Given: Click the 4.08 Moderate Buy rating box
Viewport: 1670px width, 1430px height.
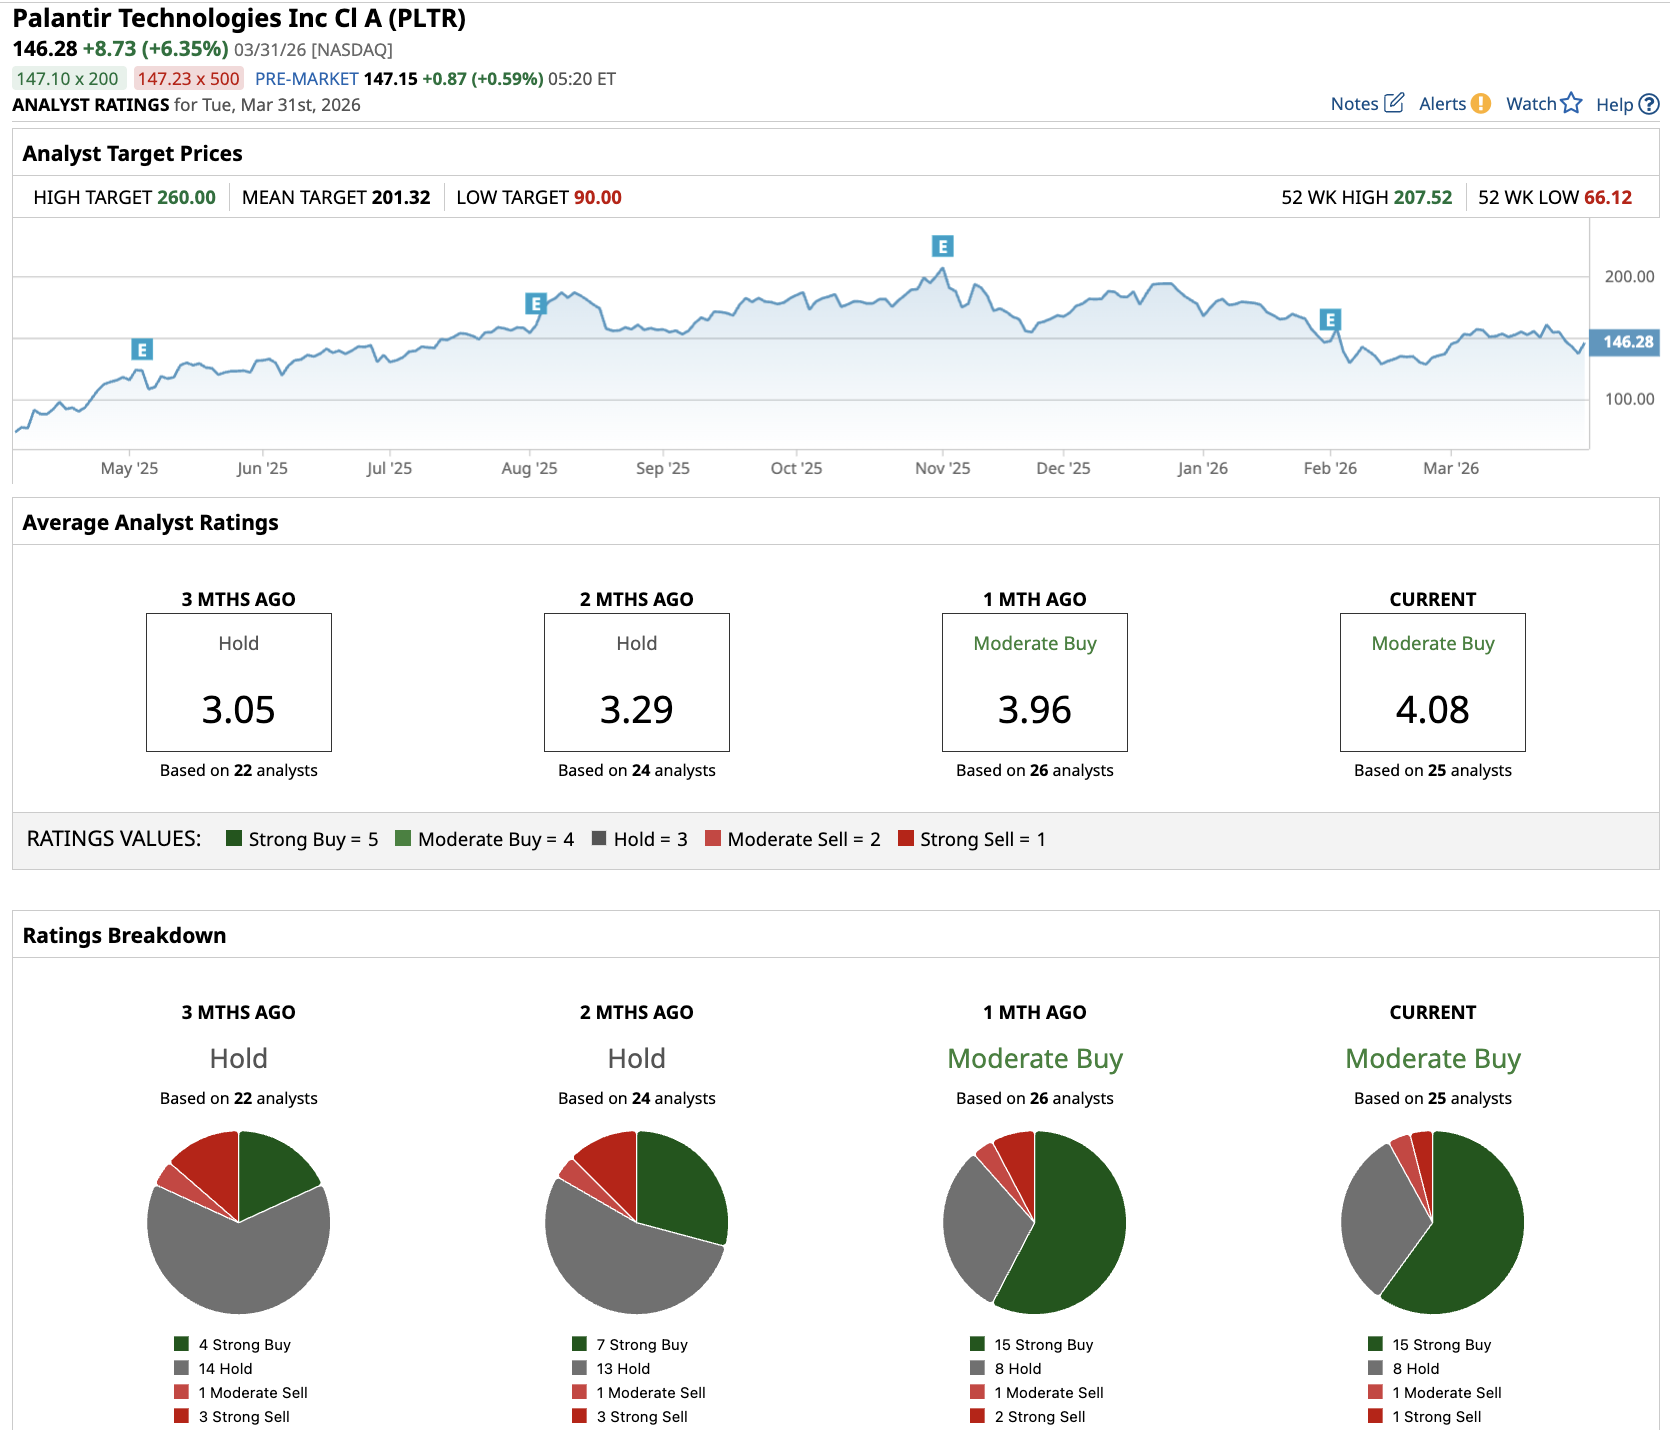Looking at the screenshot, I should coord(1433,682).
